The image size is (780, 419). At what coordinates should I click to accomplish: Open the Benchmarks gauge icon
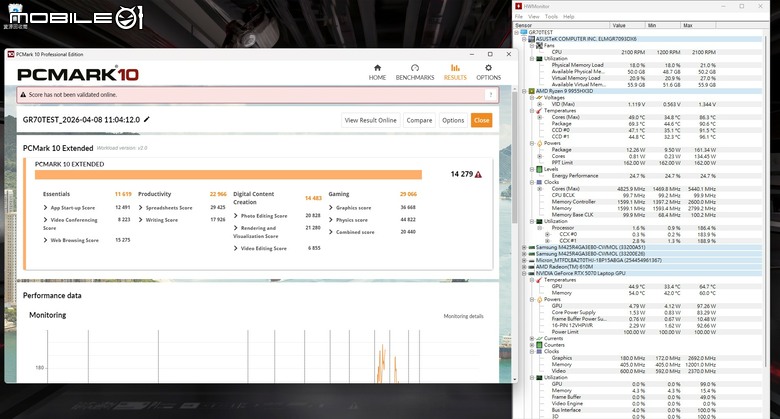(x=415, y=68)
